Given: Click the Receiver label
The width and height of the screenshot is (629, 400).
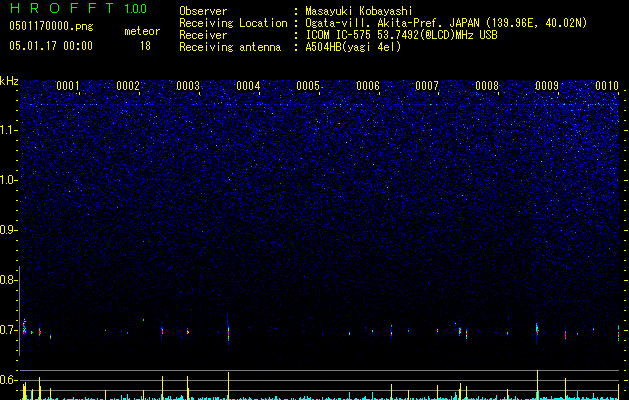Looking at the screenshot, I should click(x=203, y=35).
